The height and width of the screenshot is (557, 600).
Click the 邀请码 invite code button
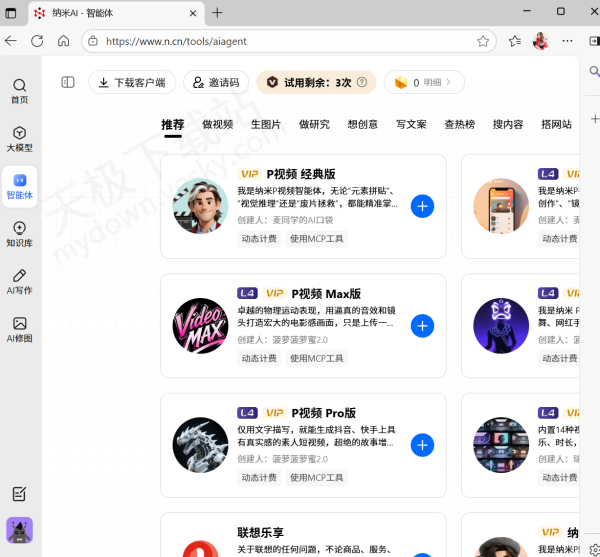click(215, 82)
